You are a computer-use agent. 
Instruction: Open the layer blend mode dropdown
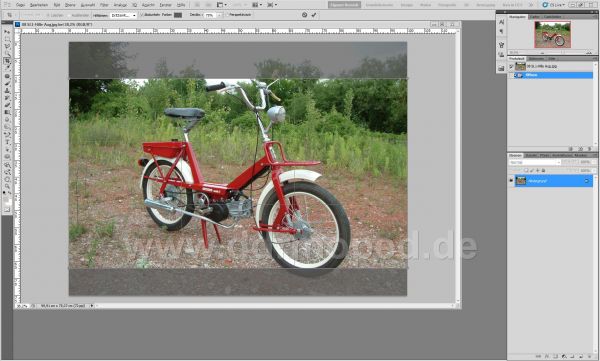(x=535, y=162)
